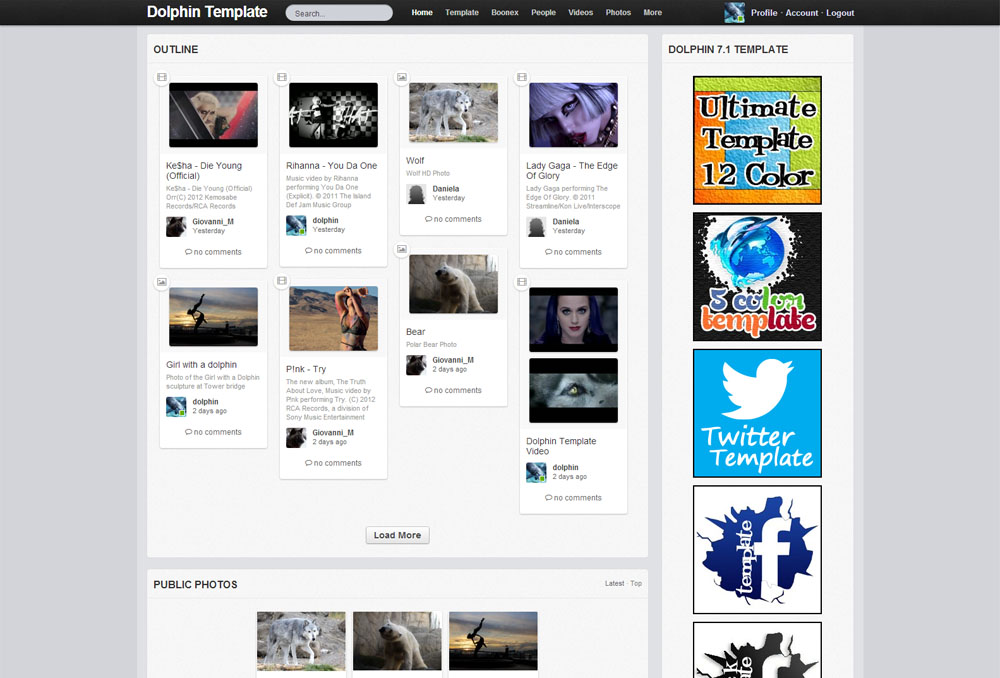Click the photo type icon on Wolf card

click(402, 77)
